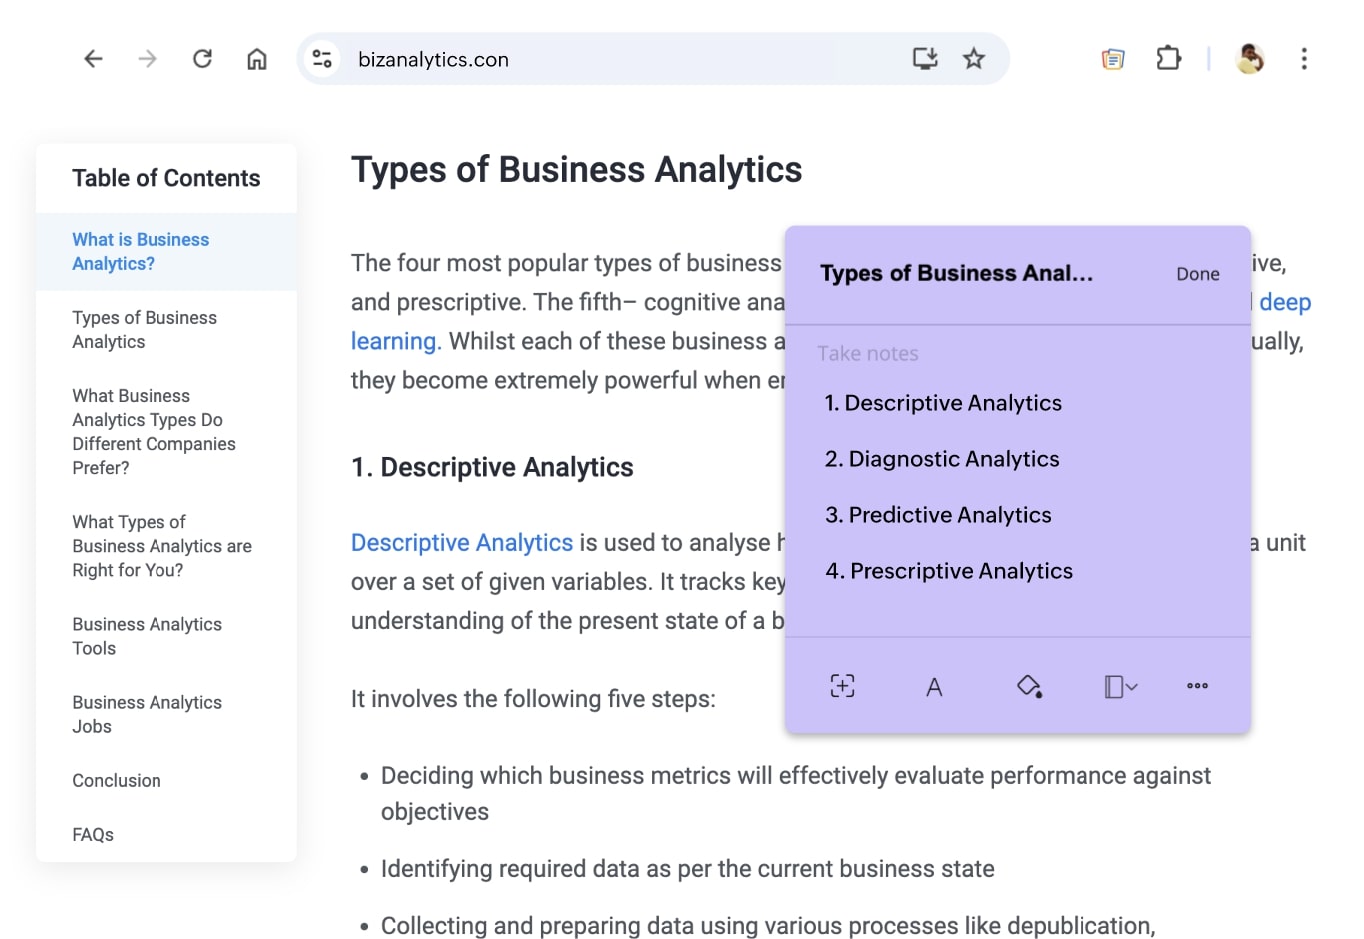Go to Business Analytics Tools in contents
The width and height of the screenshot is (1364, 939).
pos(147,636)
